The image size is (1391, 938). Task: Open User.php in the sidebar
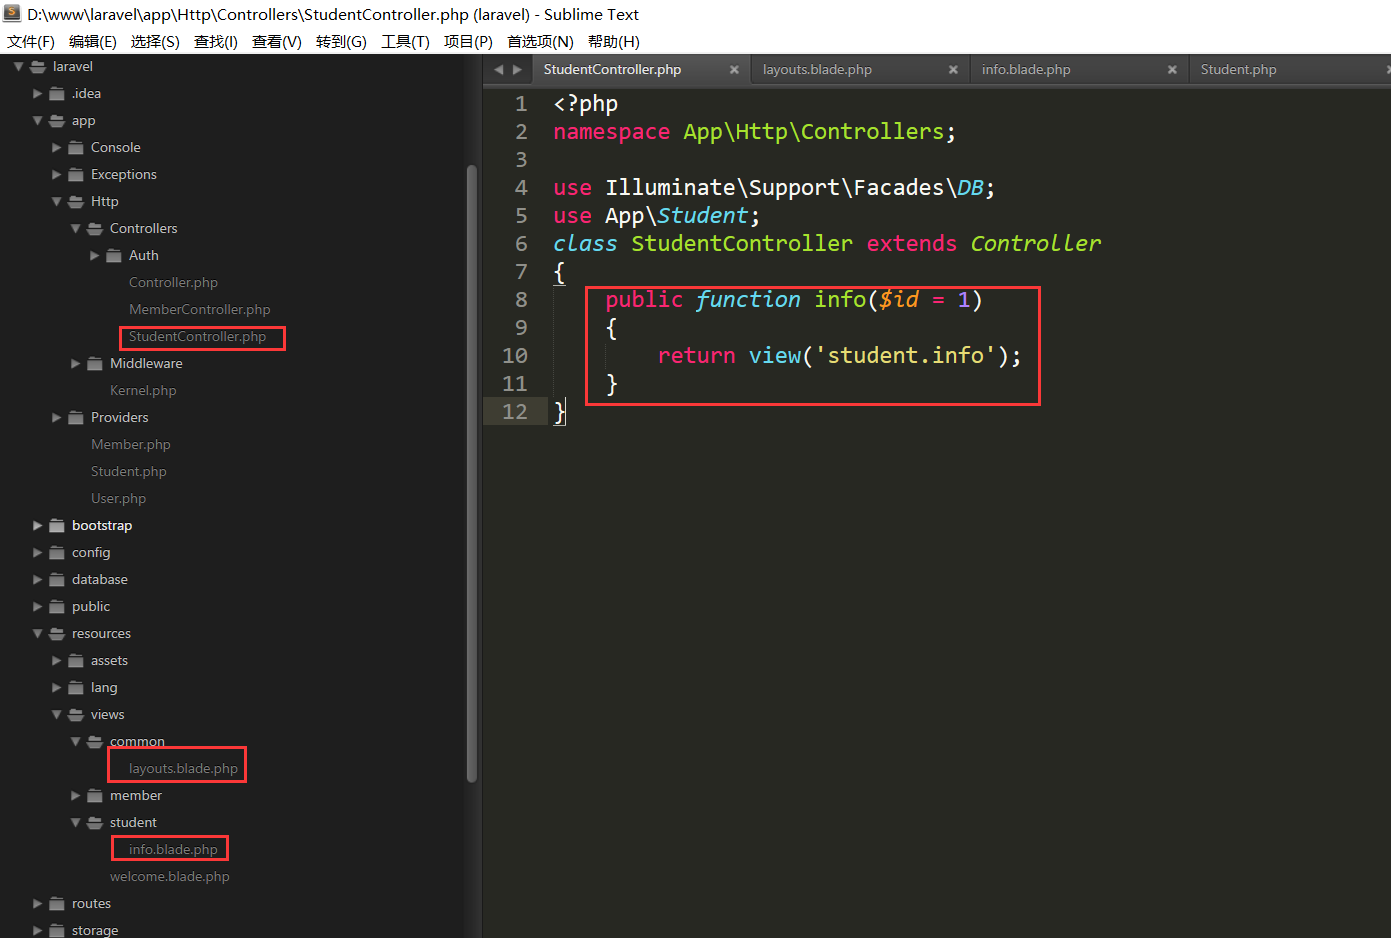118,498
